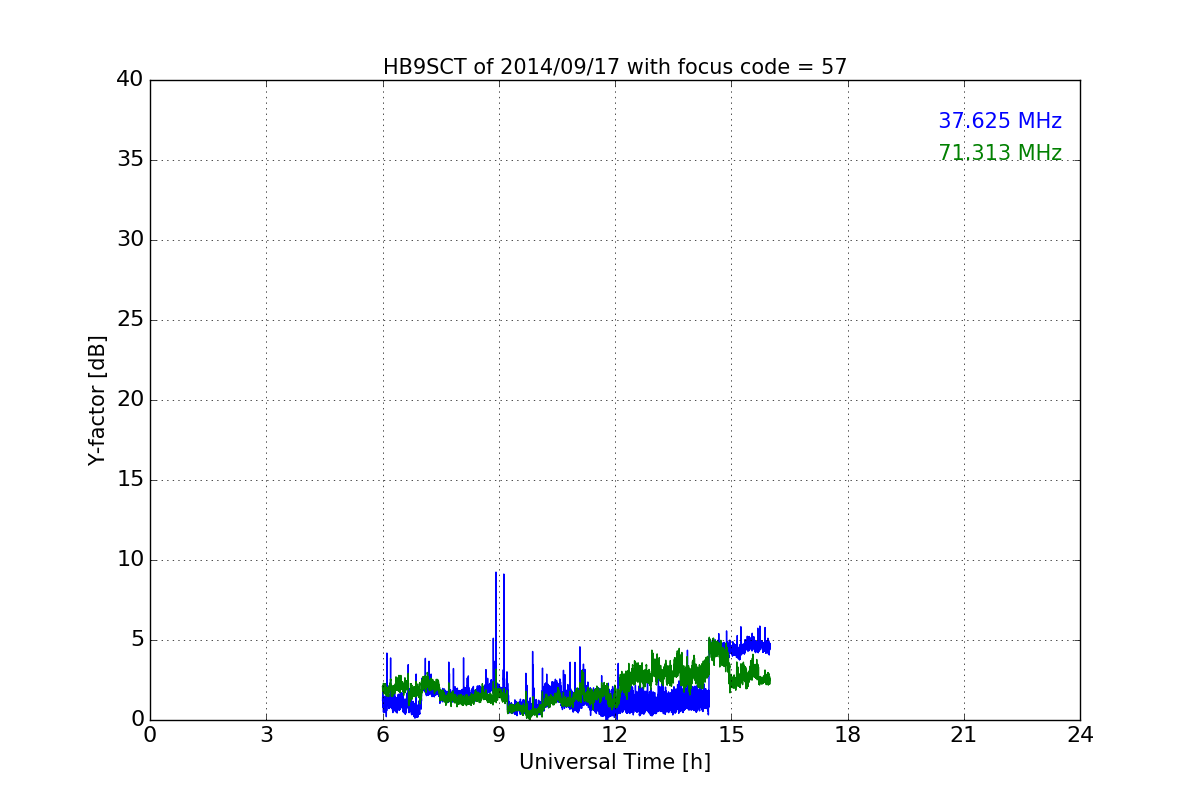Click y-axis tick label '25'
Viewport: 1200px width, 800px height.
pos(130,320)
